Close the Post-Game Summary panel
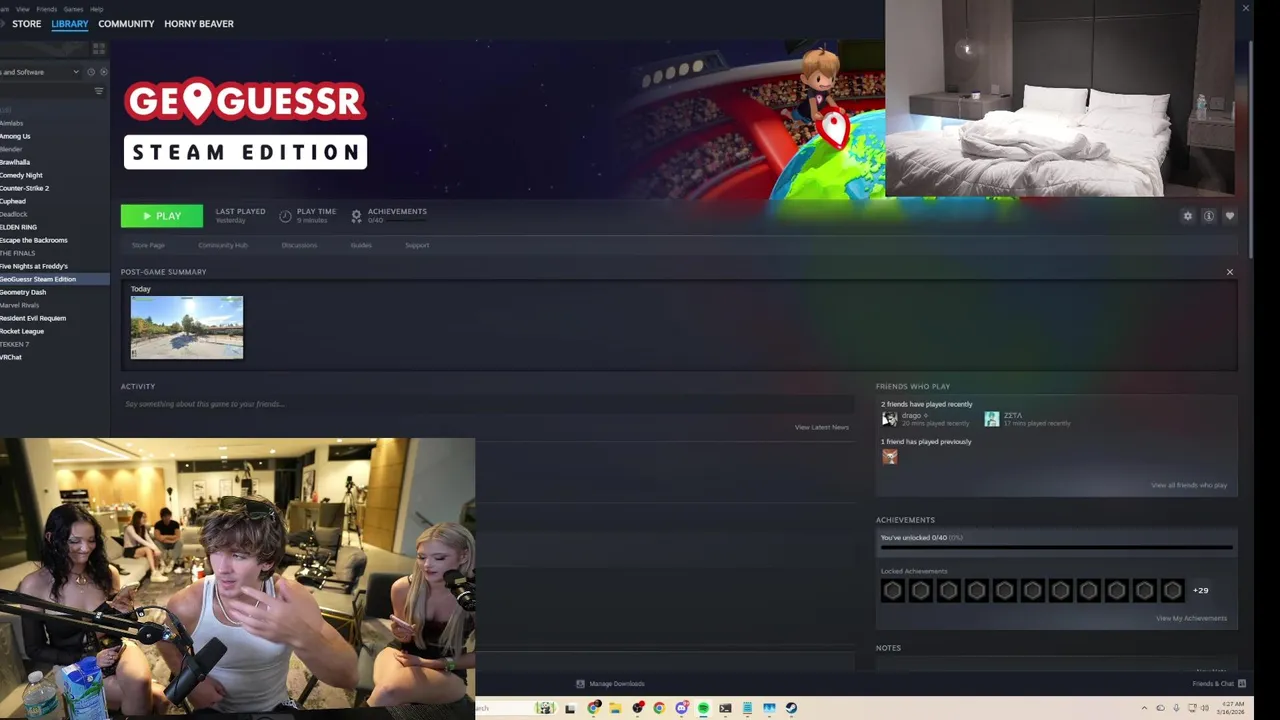 tap(1230, 272)
